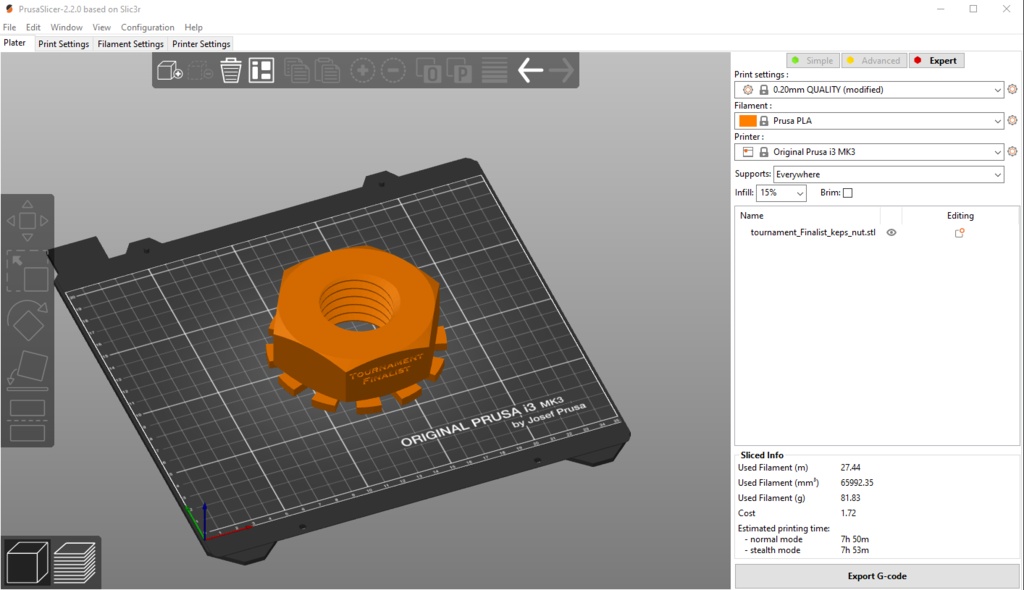
Task: Select the Move tool
Action: pos(27,221)
